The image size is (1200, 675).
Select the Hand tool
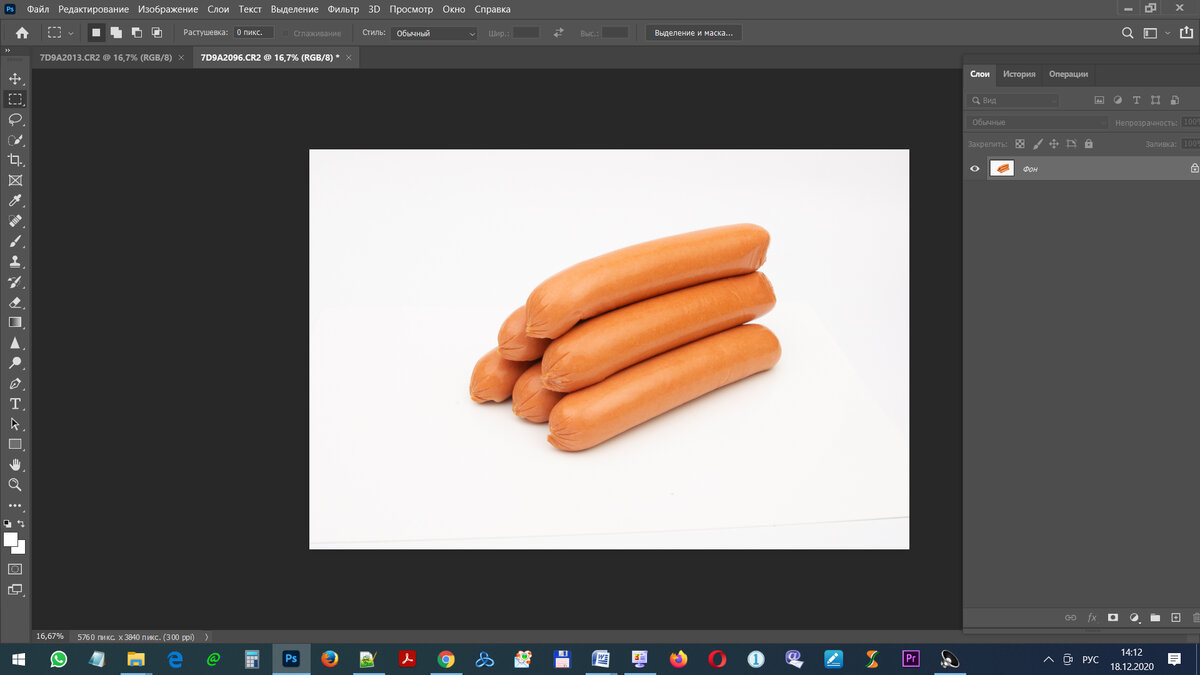coord(15,465)
